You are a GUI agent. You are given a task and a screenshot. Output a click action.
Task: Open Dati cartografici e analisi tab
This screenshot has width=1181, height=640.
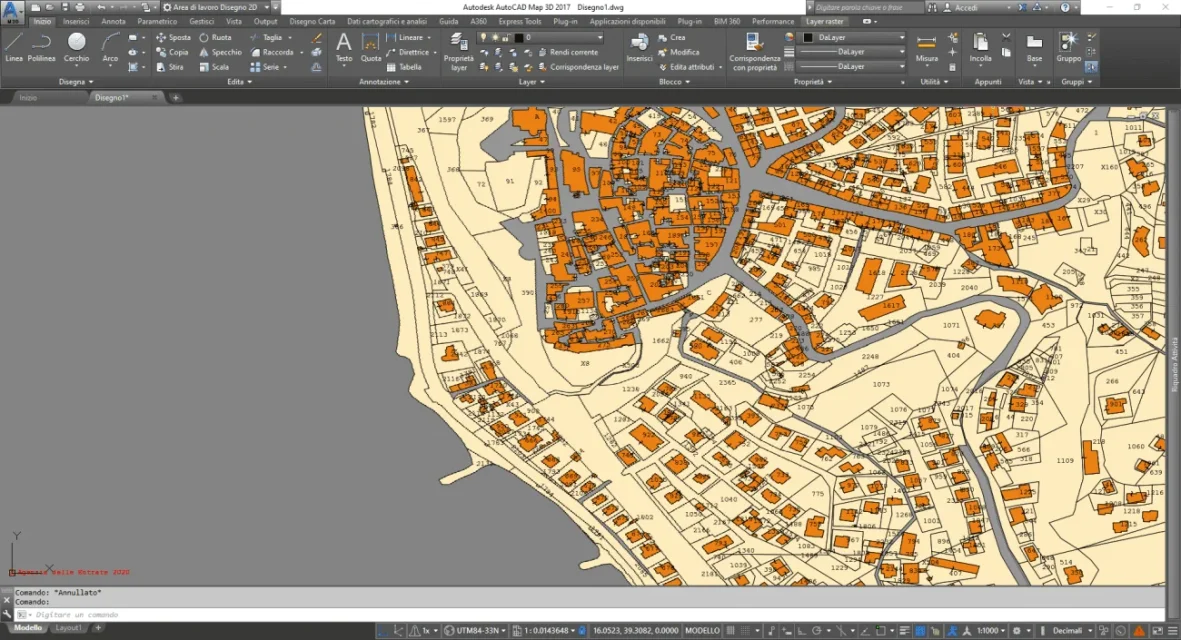(386, 22)
